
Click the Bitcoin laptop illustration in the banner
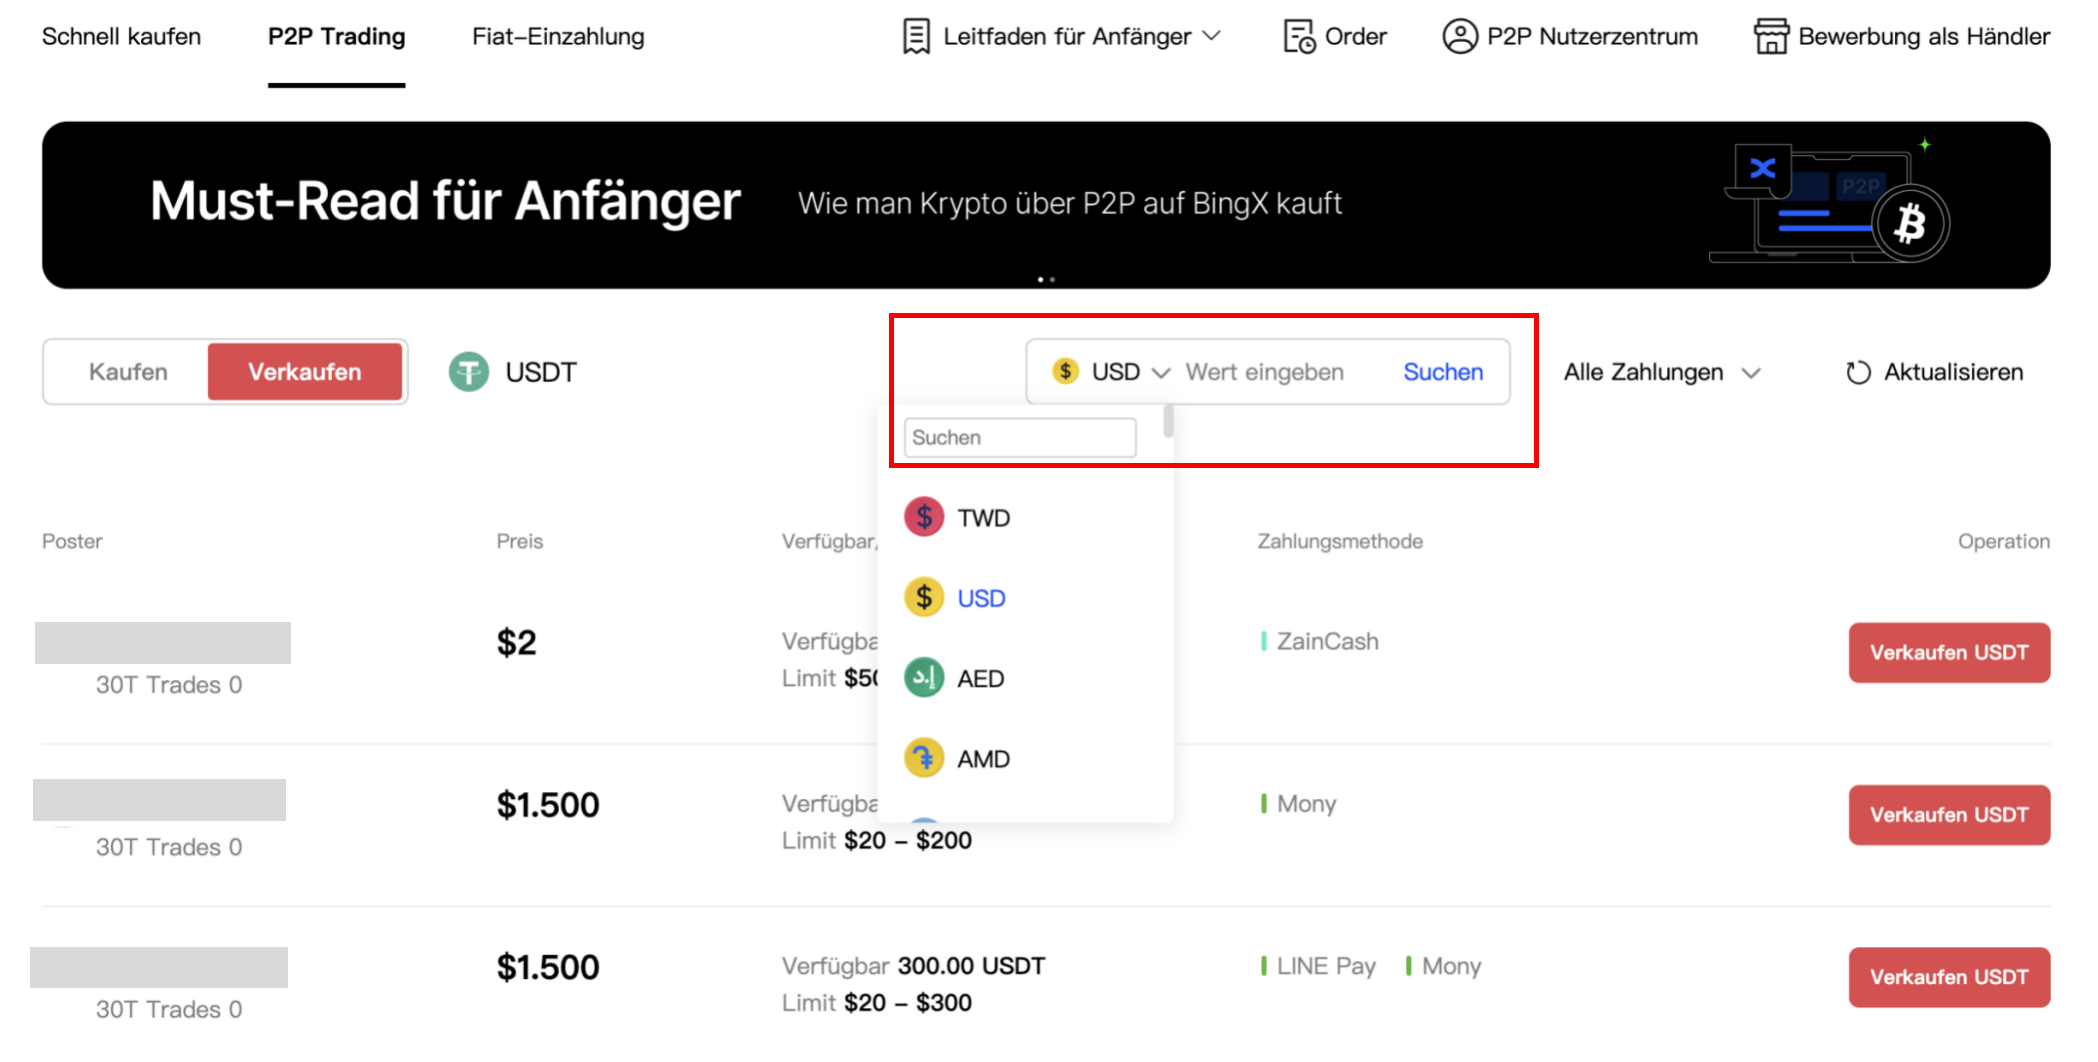1830,203
